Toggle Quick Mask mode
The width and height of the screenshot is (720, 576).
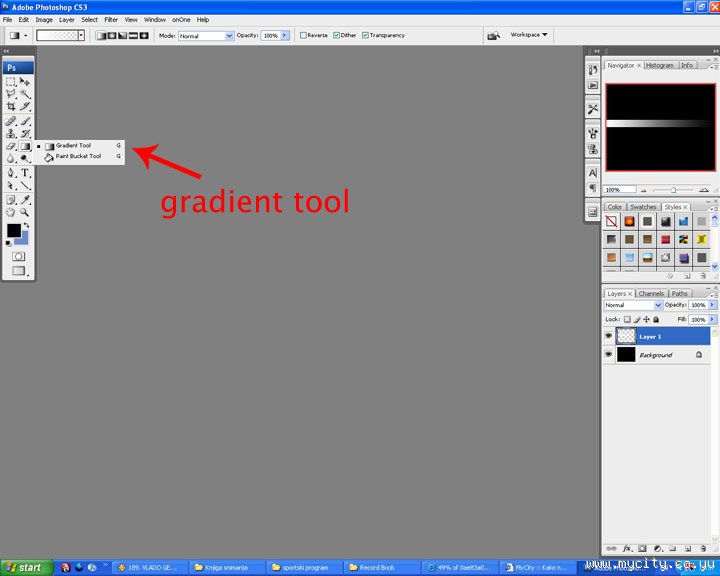coord(18,256)
